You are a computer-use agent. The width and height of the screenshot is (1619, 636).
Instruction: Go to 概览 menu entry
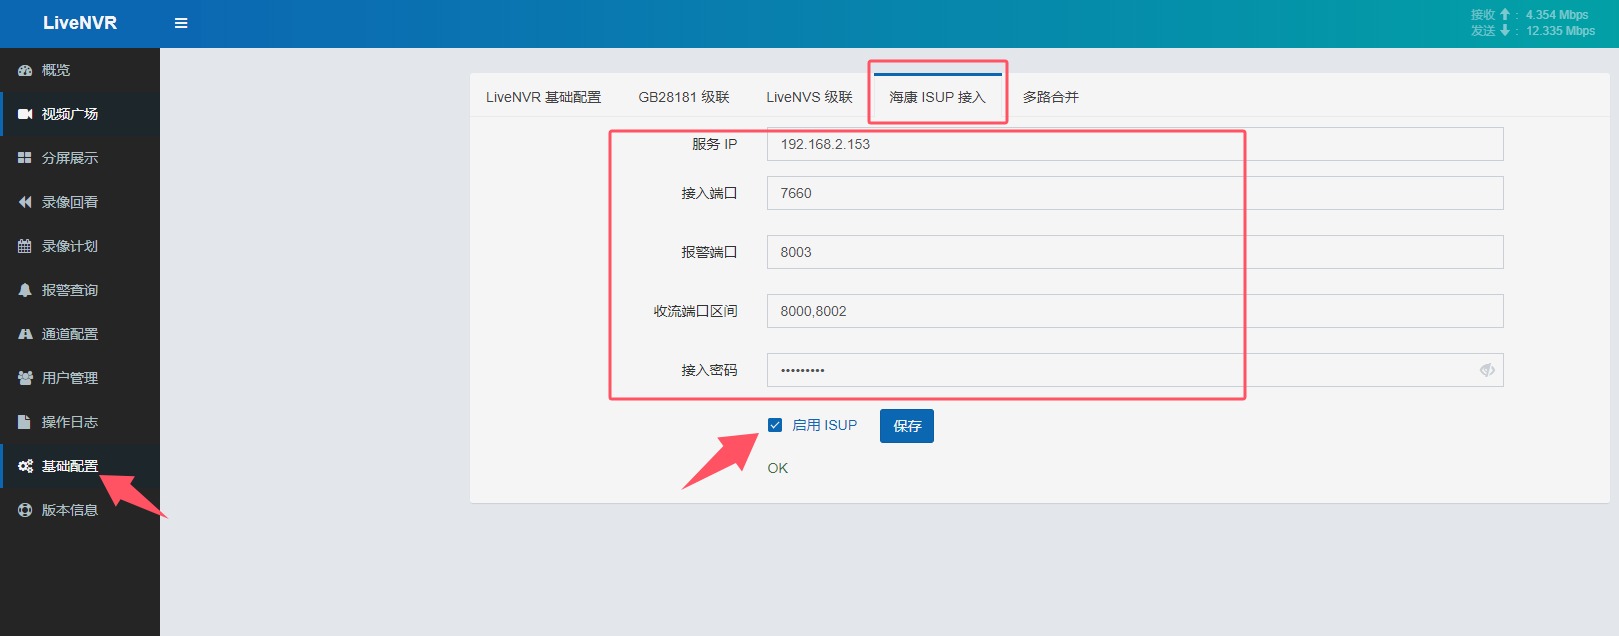[x=80, y=70]
